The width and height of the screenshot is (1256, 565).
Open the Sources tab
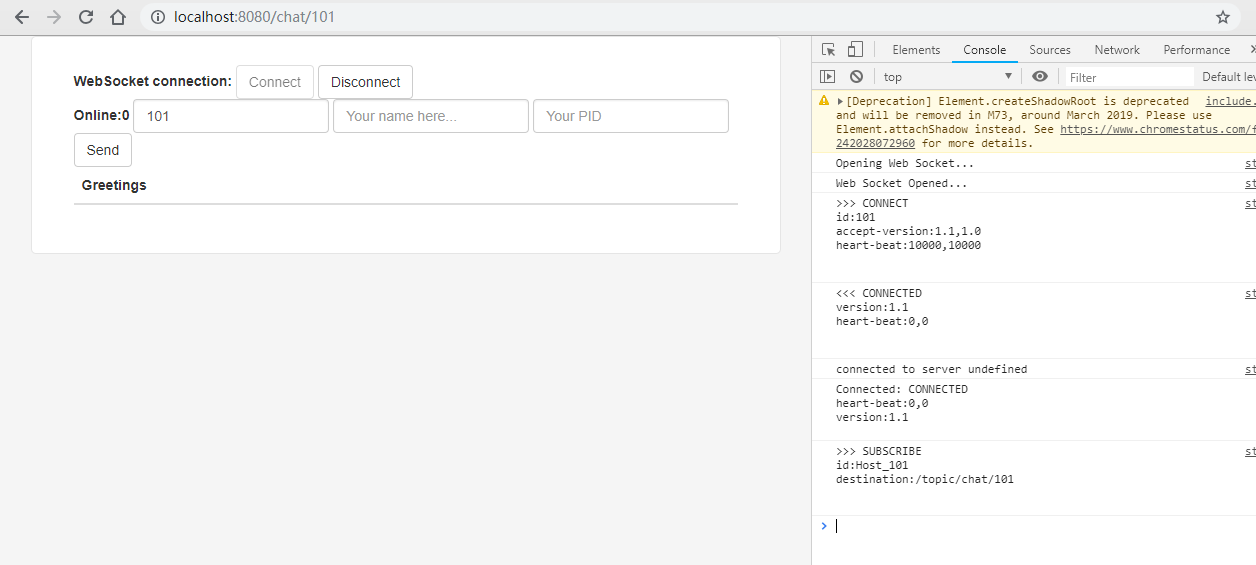(1050, 49)
